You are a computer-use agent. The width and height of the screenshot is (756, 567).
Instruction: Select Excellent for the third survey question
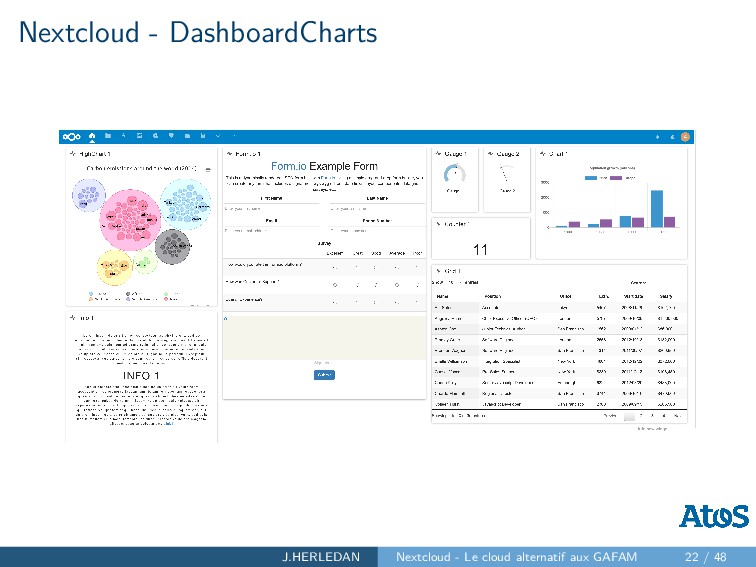pyautogui.click(x=335, y=302)
